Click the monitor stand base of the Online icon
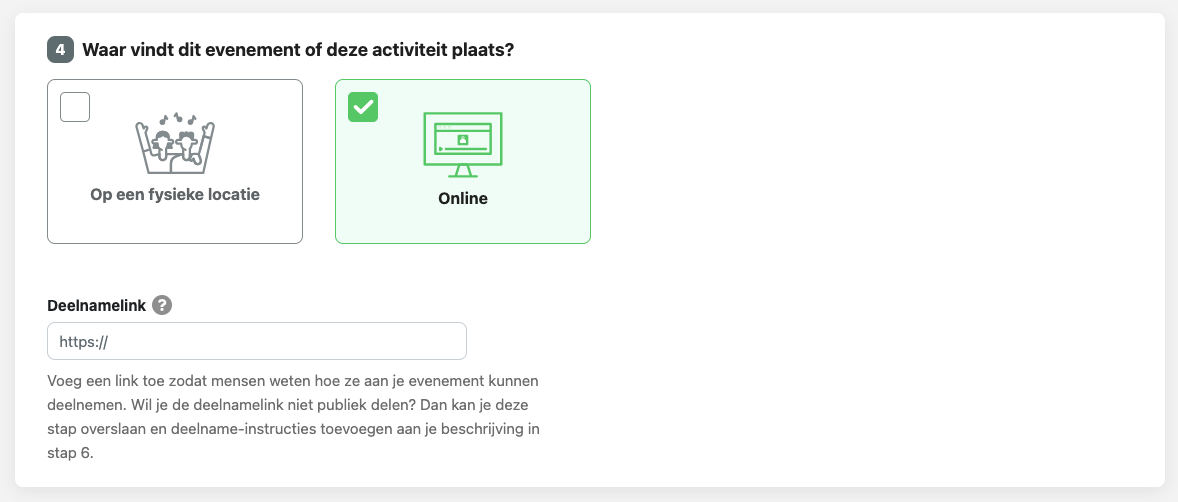This screenshot has height=502, width=1178. [x=463, y=172]
